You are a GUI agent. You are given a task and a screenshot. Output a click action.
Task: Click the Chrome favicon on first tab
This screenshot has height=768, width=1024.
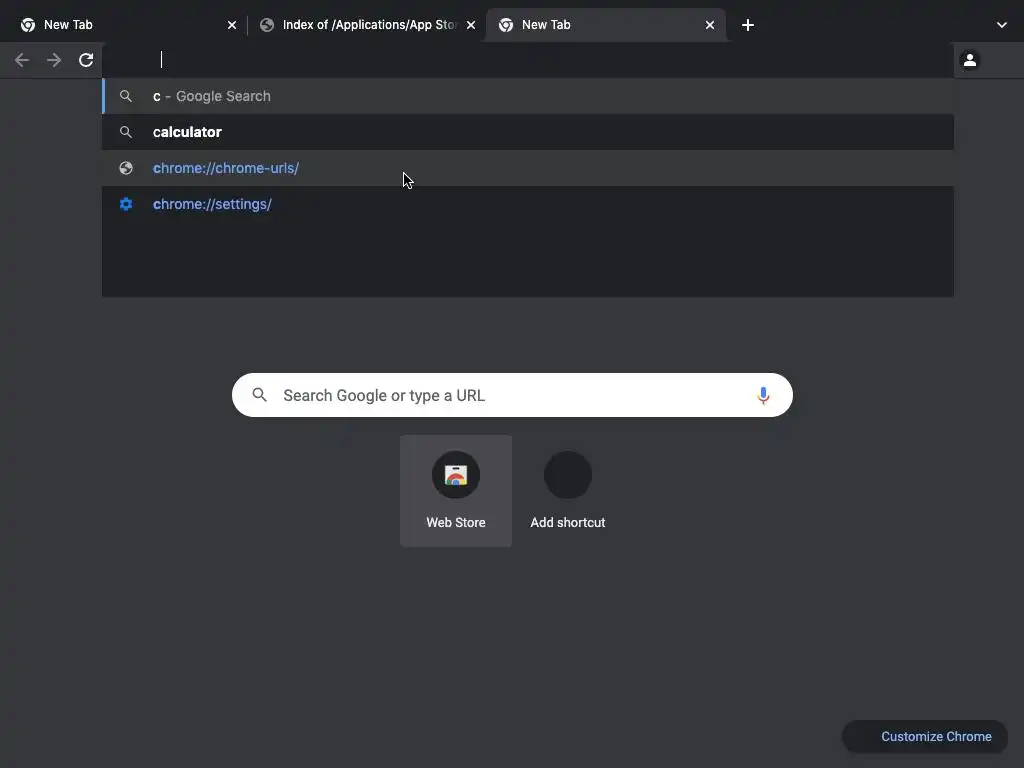coord(27,25)
